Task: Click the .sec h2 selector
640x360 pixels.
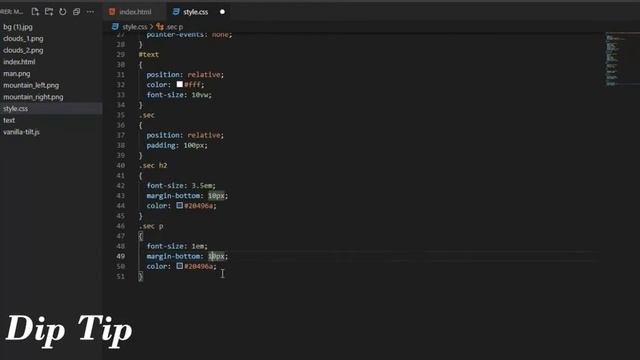Action: (153, 165)
